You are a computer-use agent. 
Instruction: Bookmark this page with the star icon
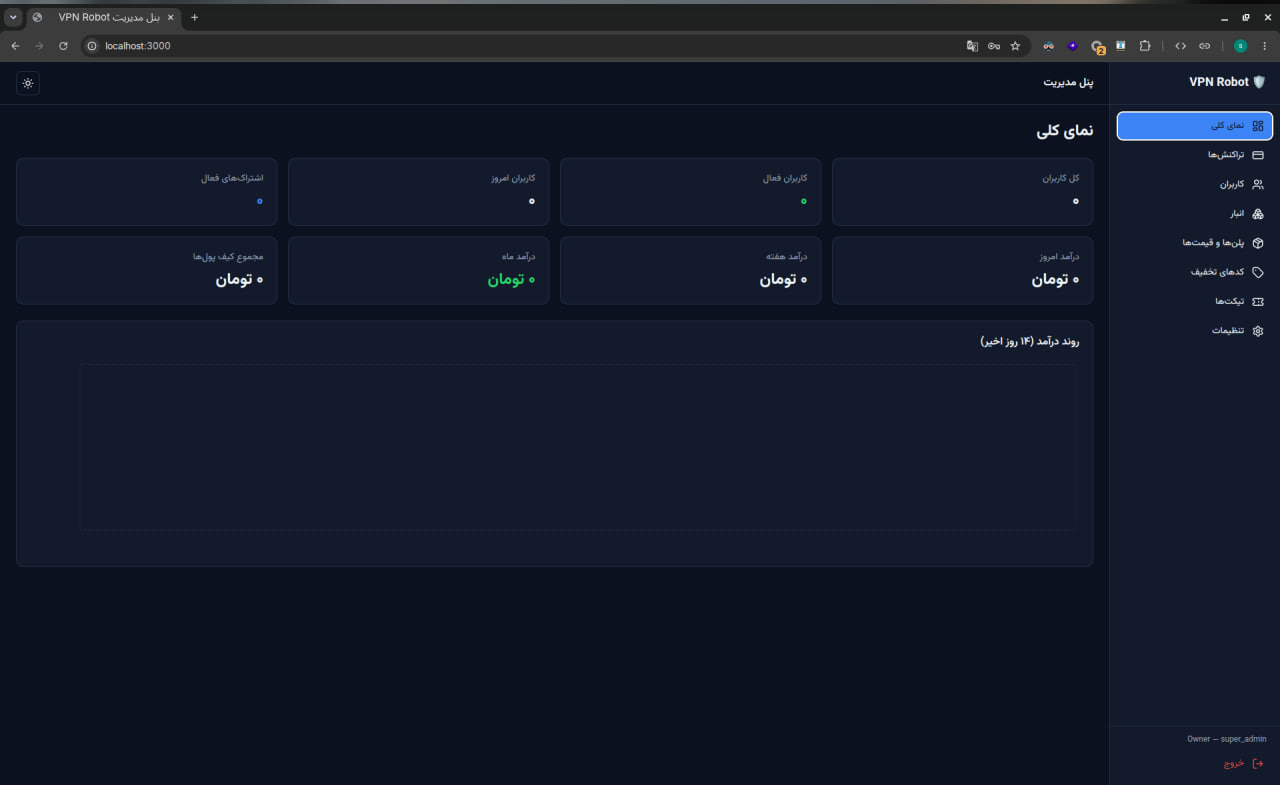[1015, 46]
